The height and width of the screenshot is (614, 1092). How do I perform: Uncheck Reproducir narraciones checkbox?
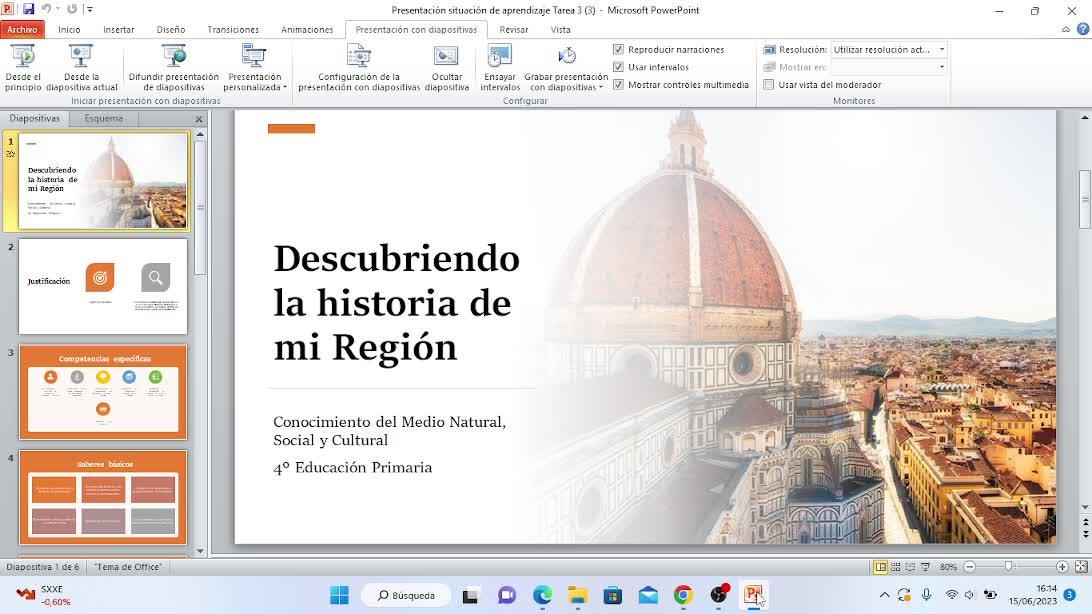[x=618, y=49]
